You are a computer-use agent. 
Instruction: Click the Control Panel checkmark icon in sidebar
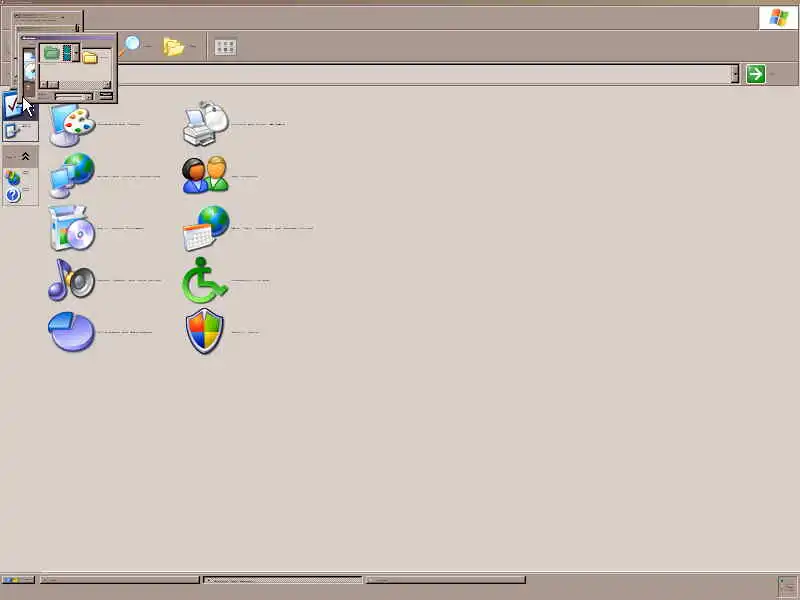(x=11, y=106)
